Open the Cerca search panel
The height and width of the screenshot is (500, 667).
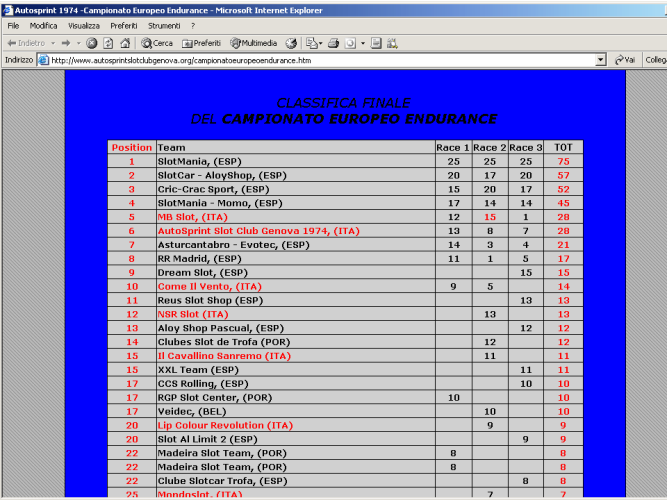pos(157,43)
